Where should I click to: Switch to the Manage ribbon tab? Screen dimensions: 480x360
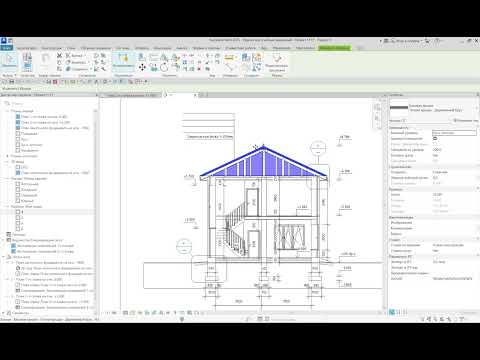[281, 48]
